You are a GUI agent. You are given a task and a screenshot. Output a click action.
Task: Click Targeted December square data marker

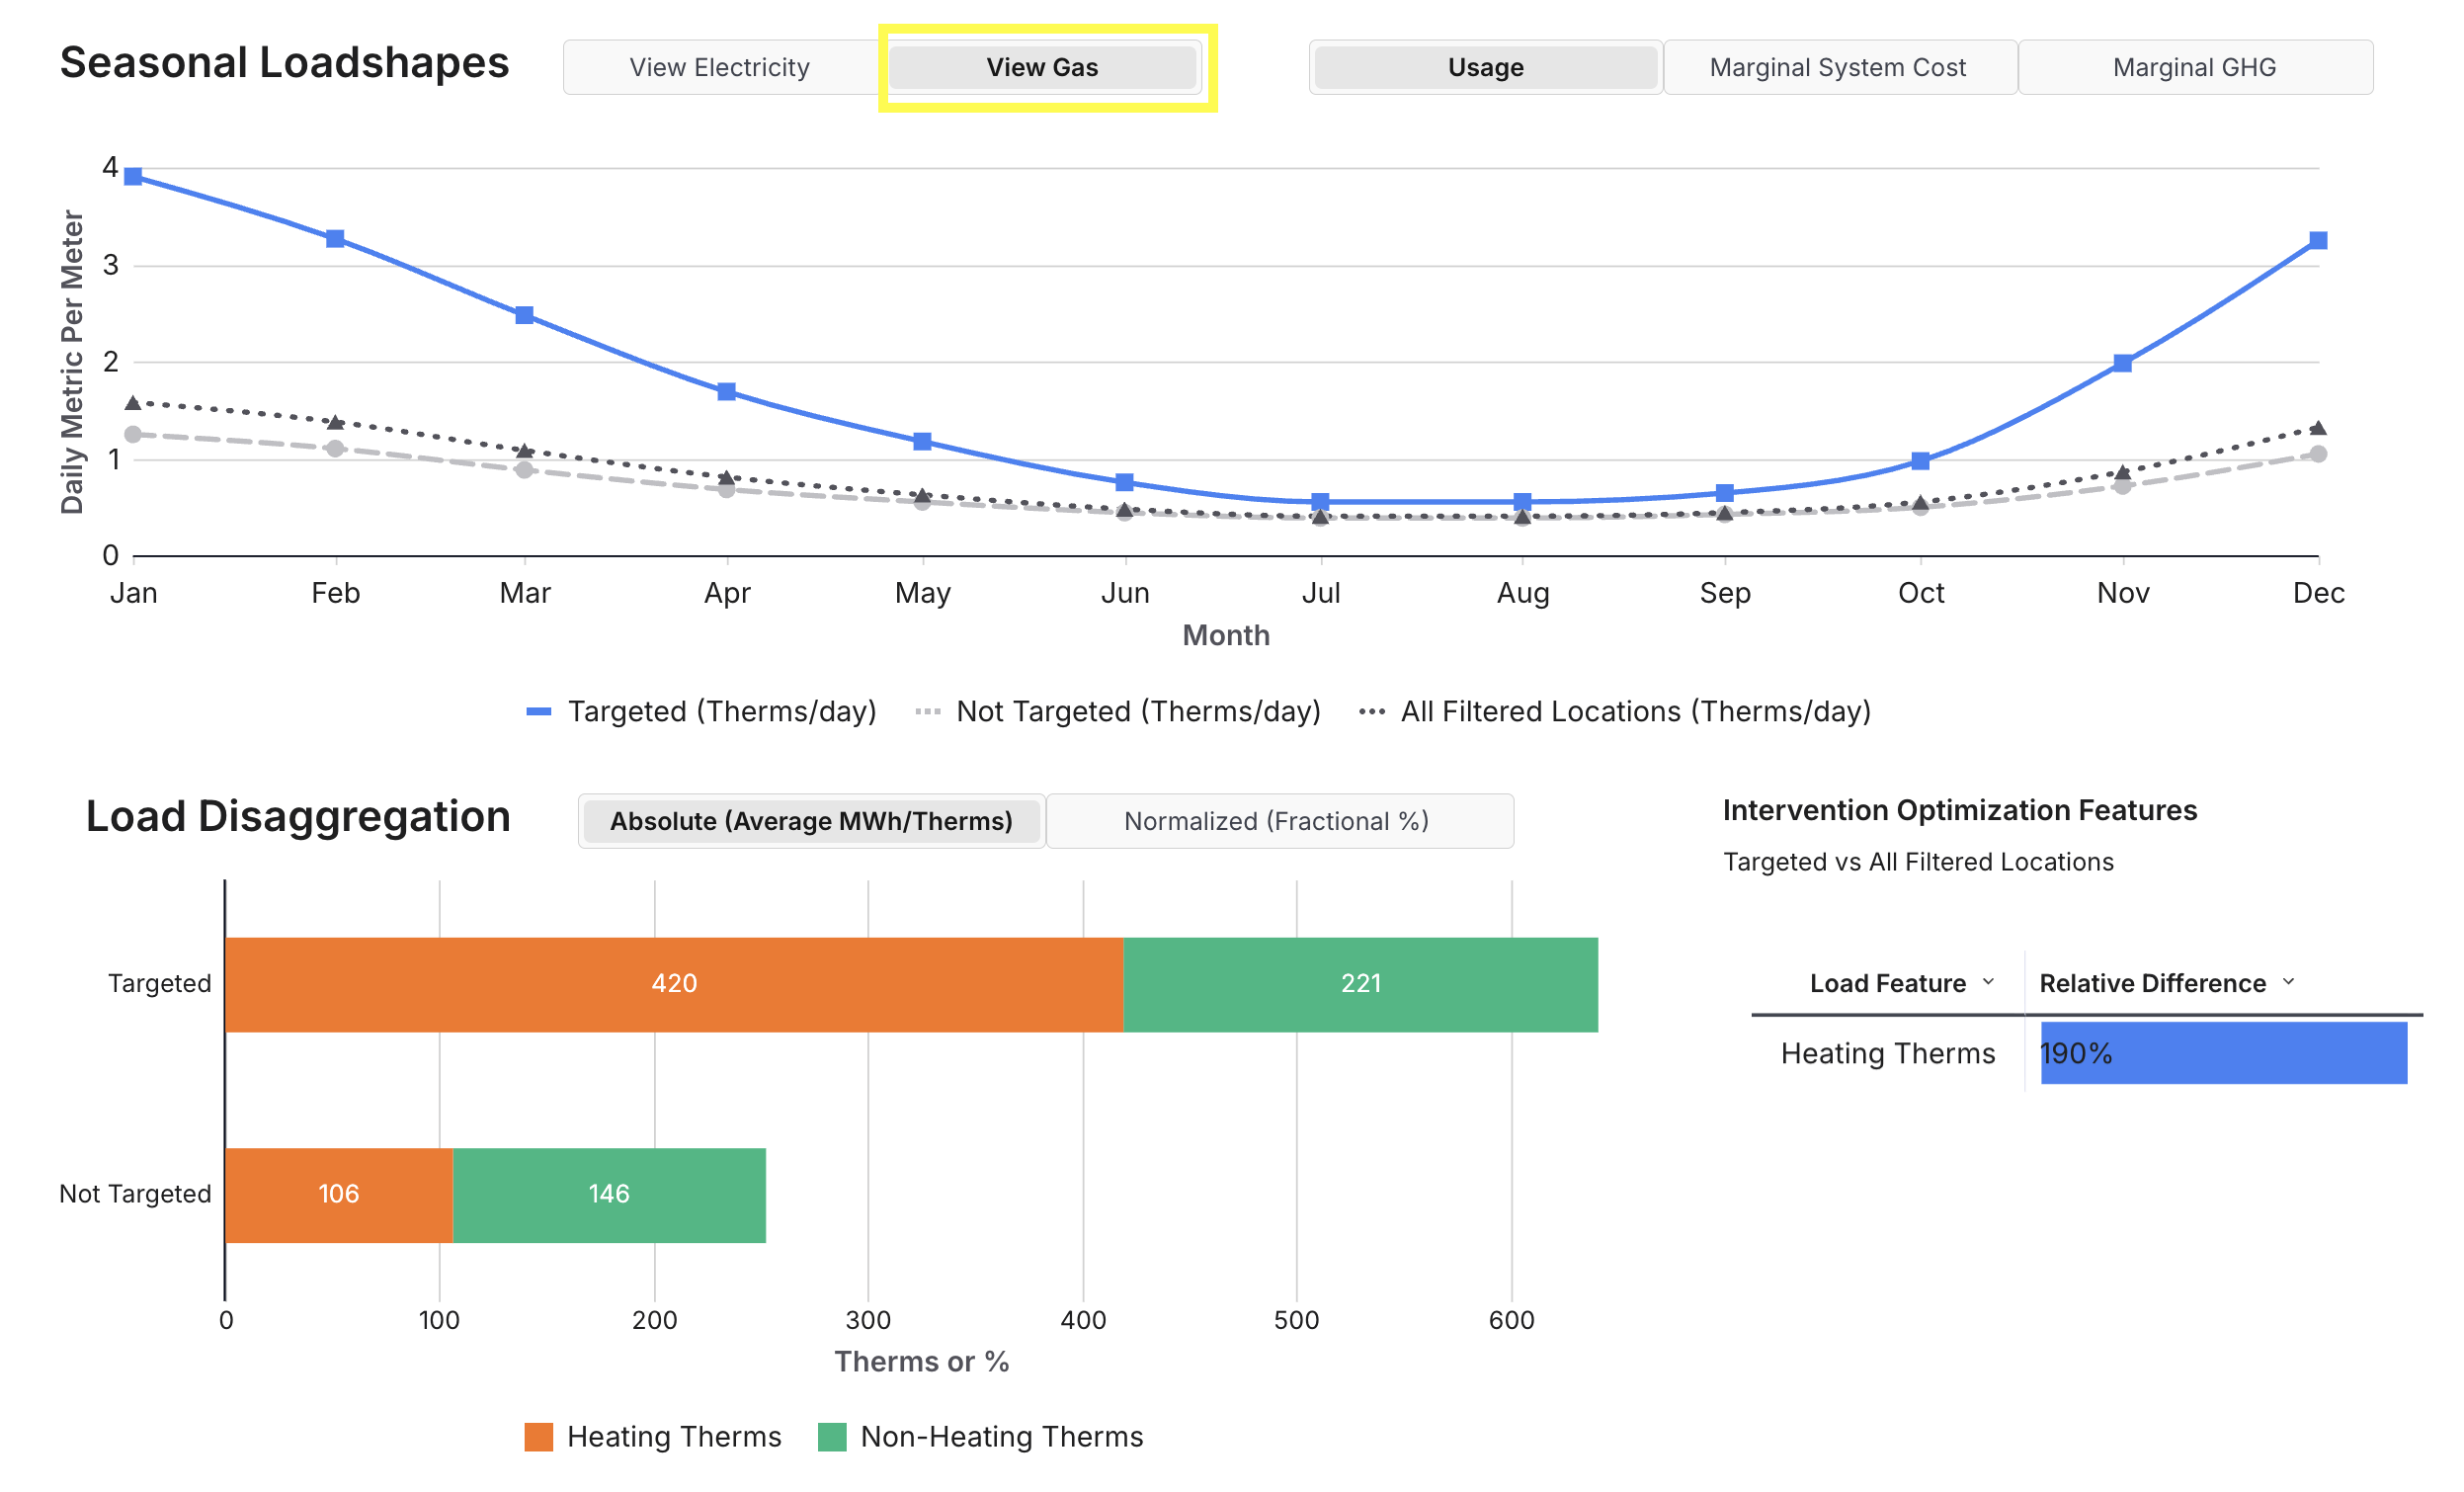pyautogui.click(x=2318, y=241)
